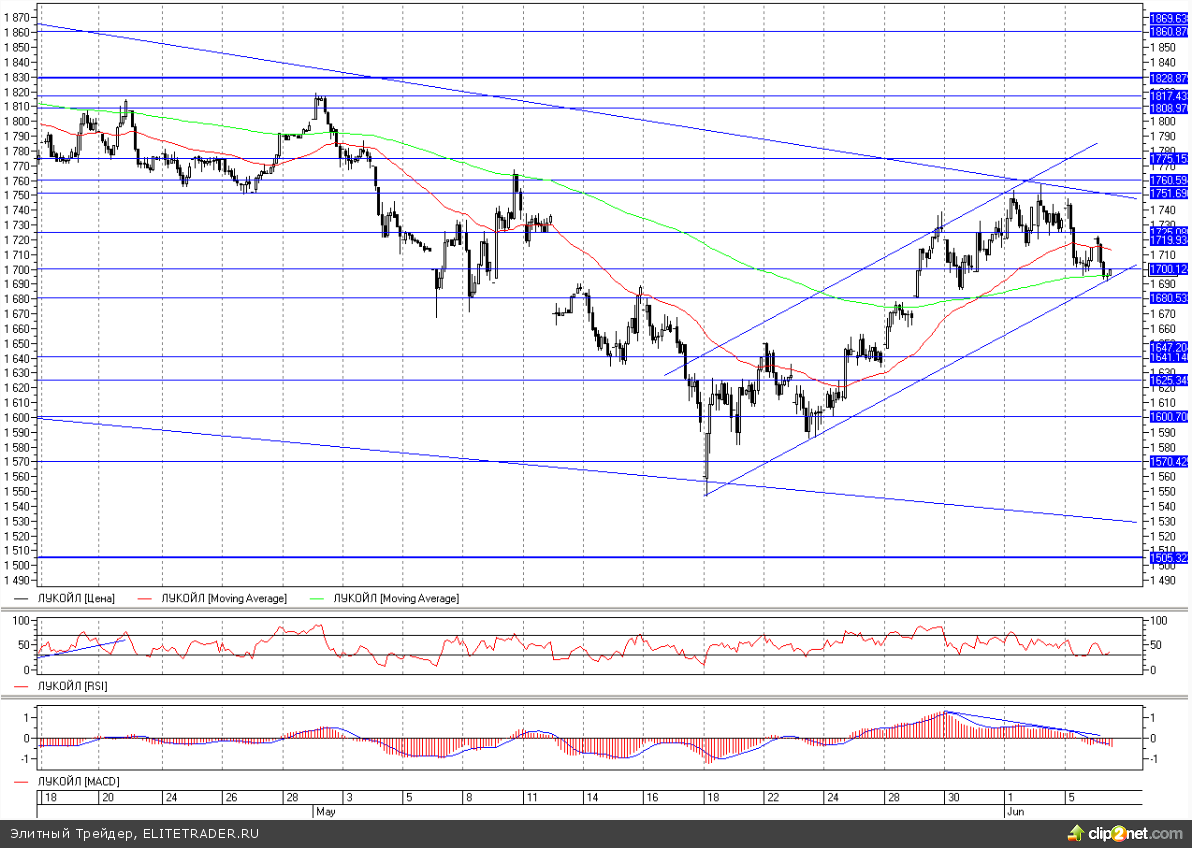Click the 1775.15 price level marker
This screenshot has width=1192, height=848.
tap(1168, 158)
